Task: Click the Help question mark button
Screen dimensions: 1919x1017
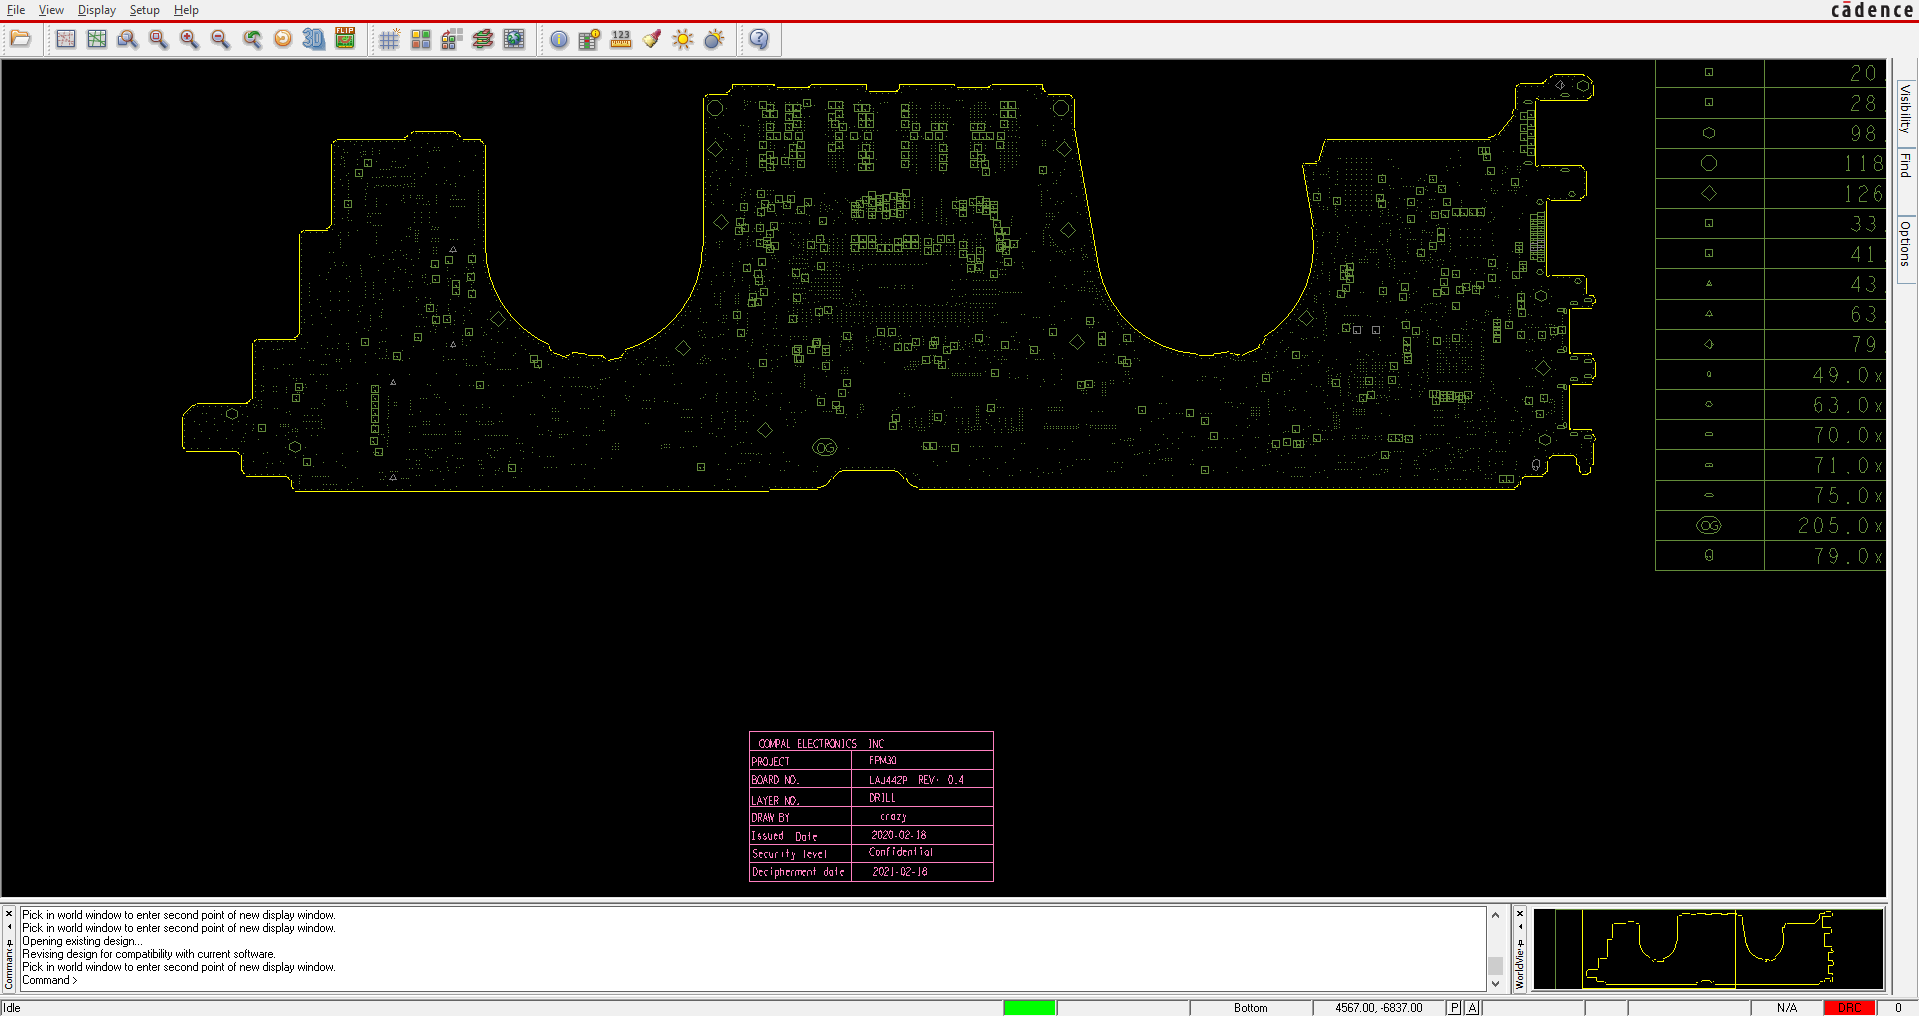Action: pyautogui.click(x=759, y=39)
